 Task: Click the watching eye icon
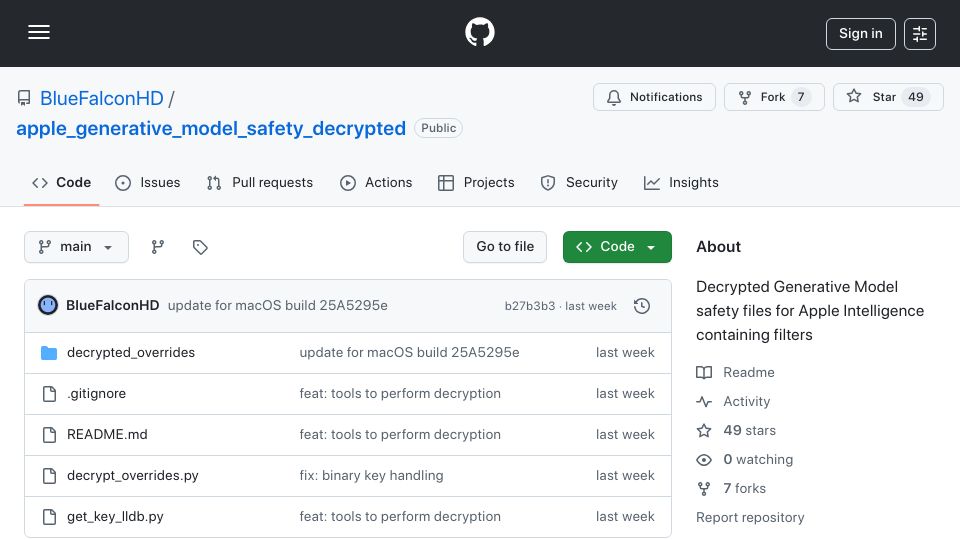(x=704, y=459)
